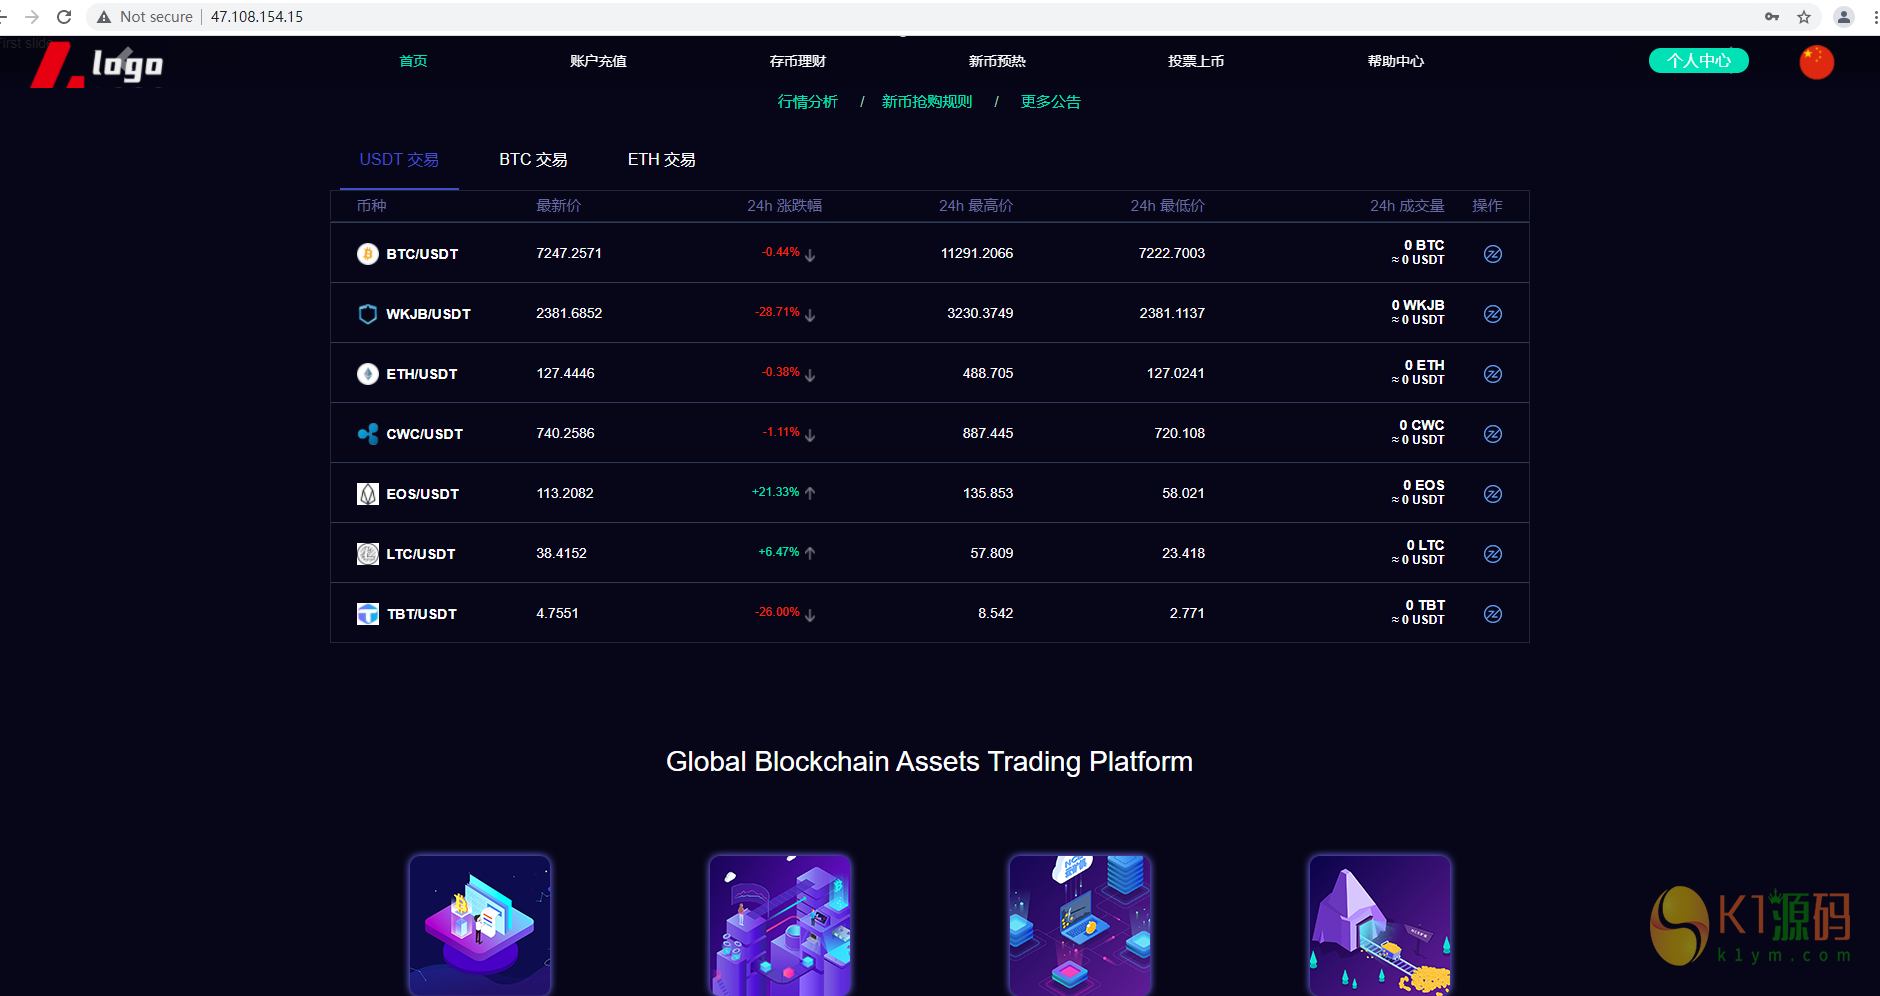Screen dimensions: 1880x996
Task: Click the trade icon for TBT/USDT row
Action: (1493, 614)
